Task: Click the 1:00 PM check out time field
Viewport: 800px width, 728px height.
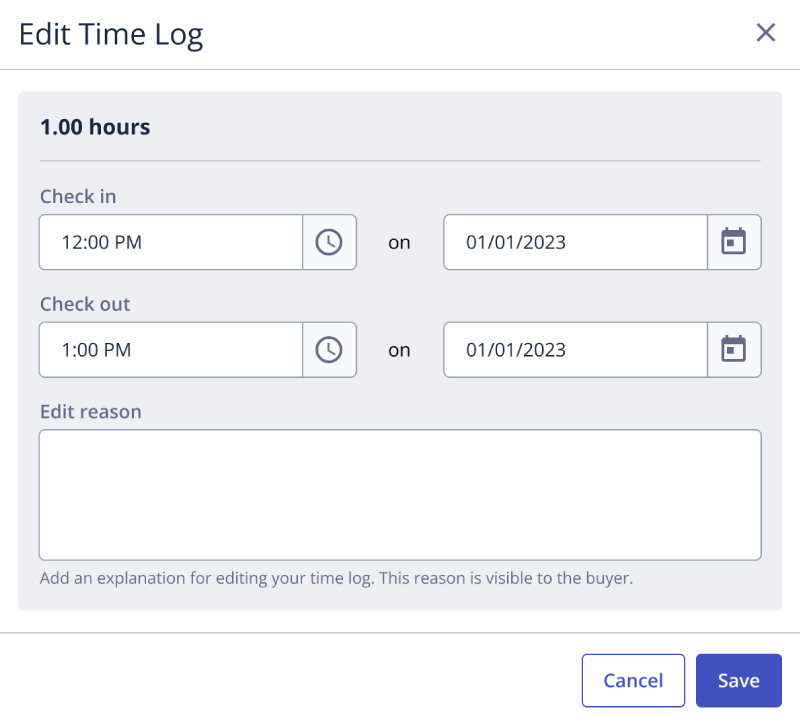Action: [170, 350]
